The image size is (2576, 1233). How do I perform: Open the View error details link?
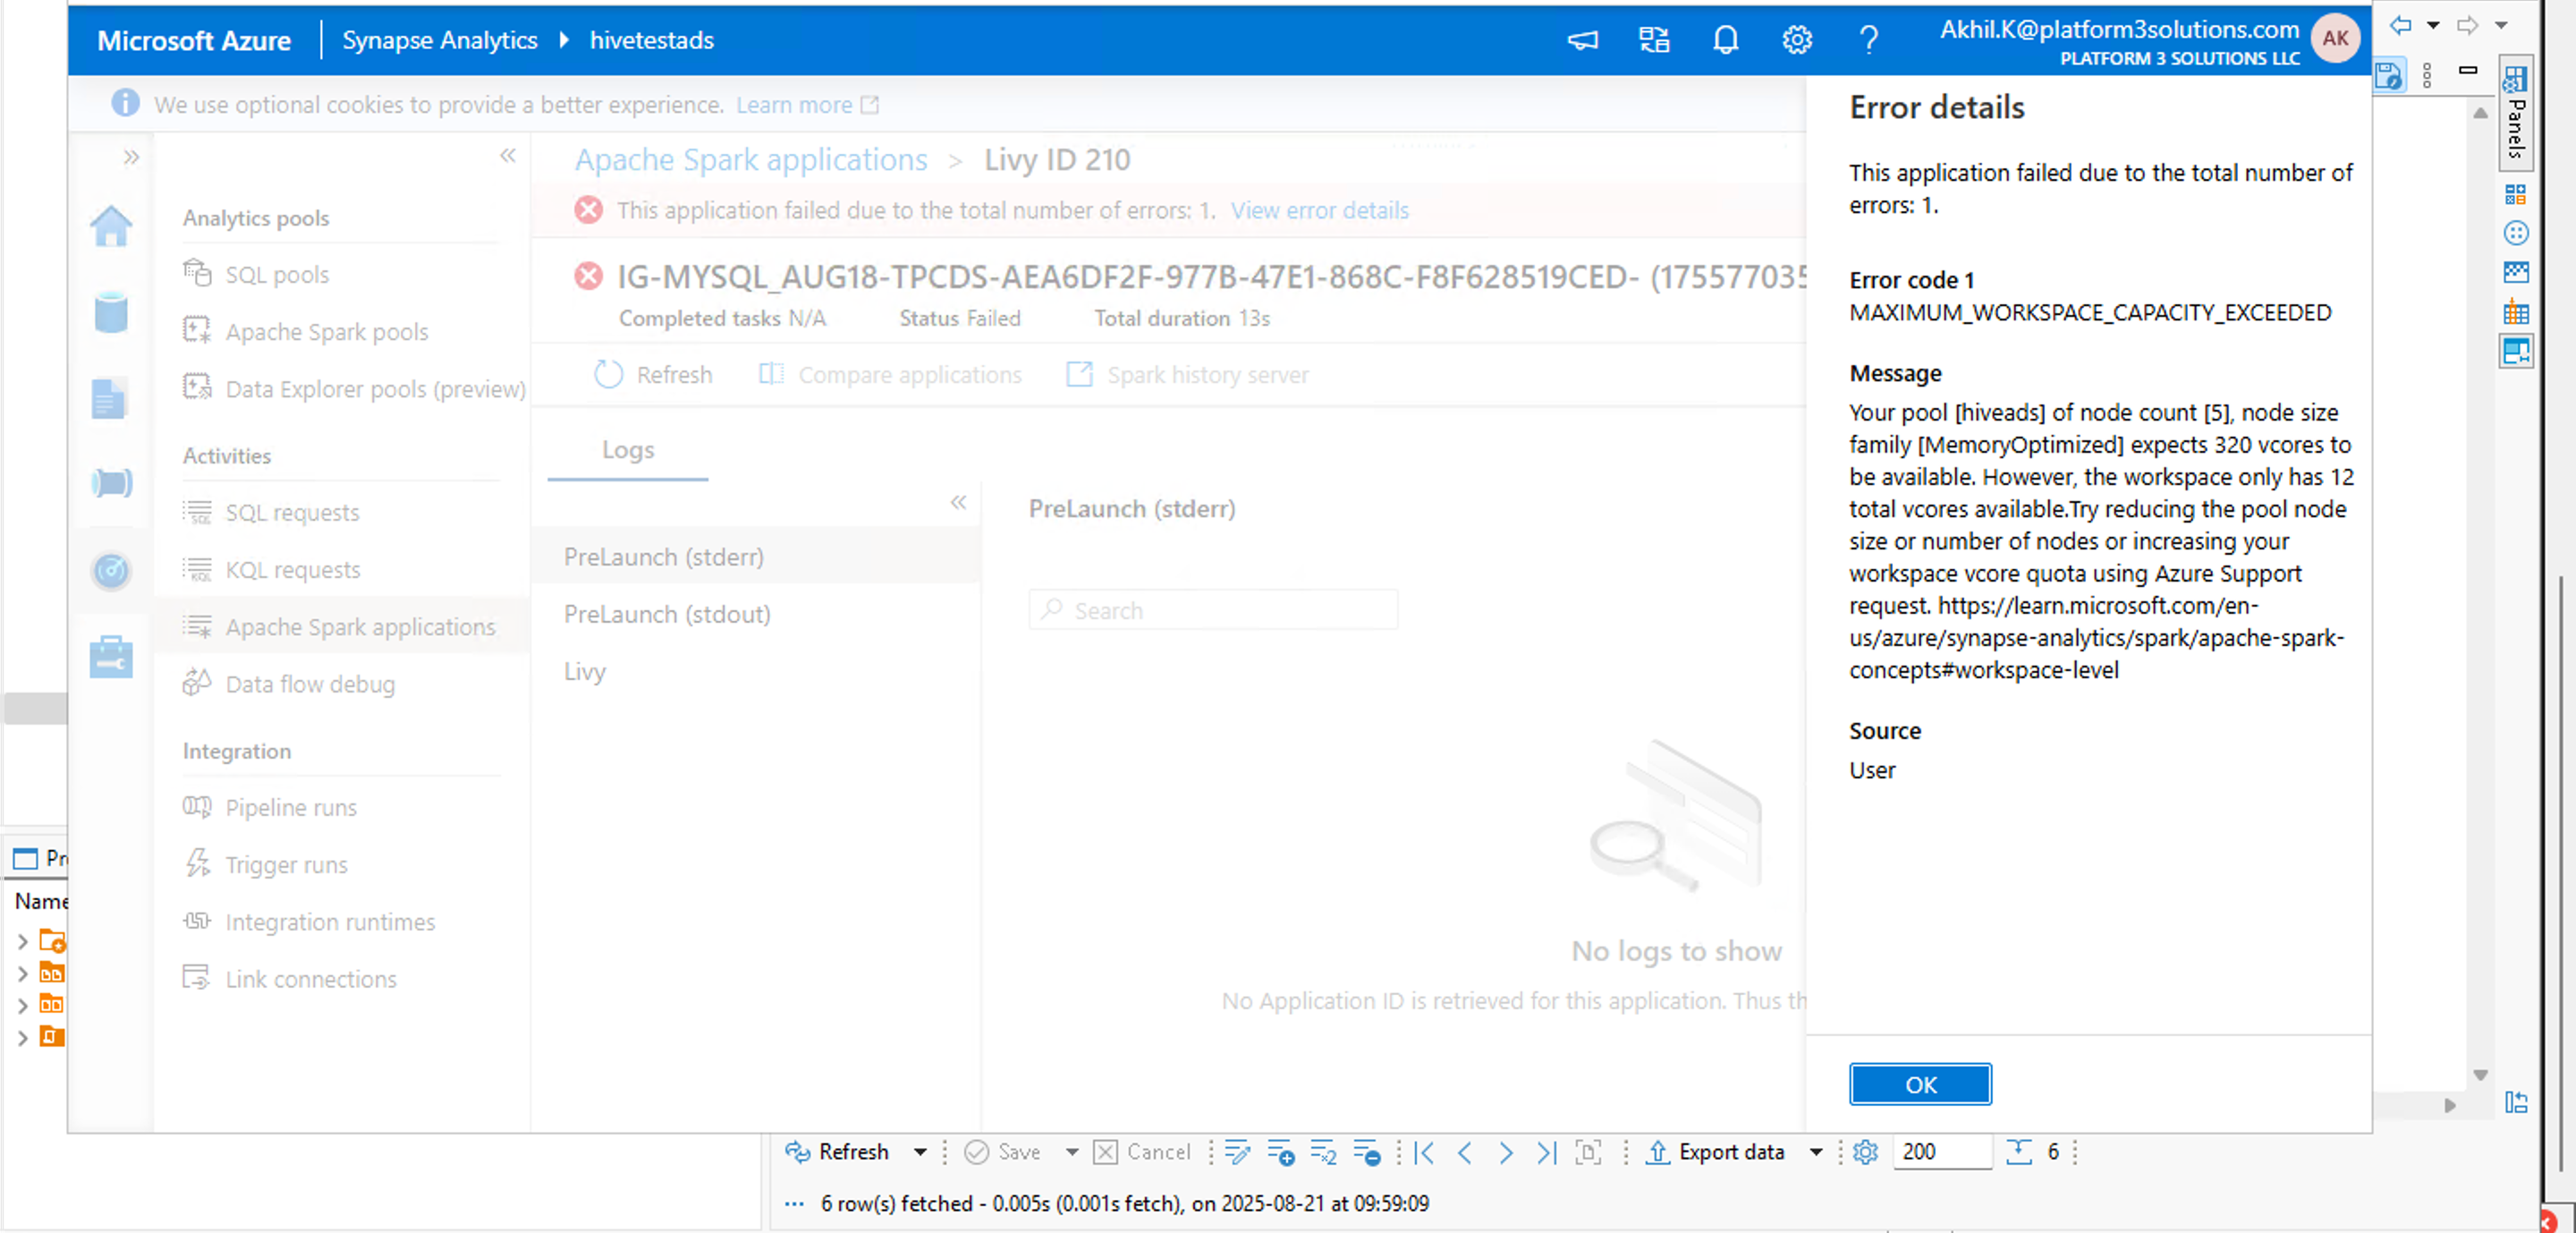pos(1319,210)
